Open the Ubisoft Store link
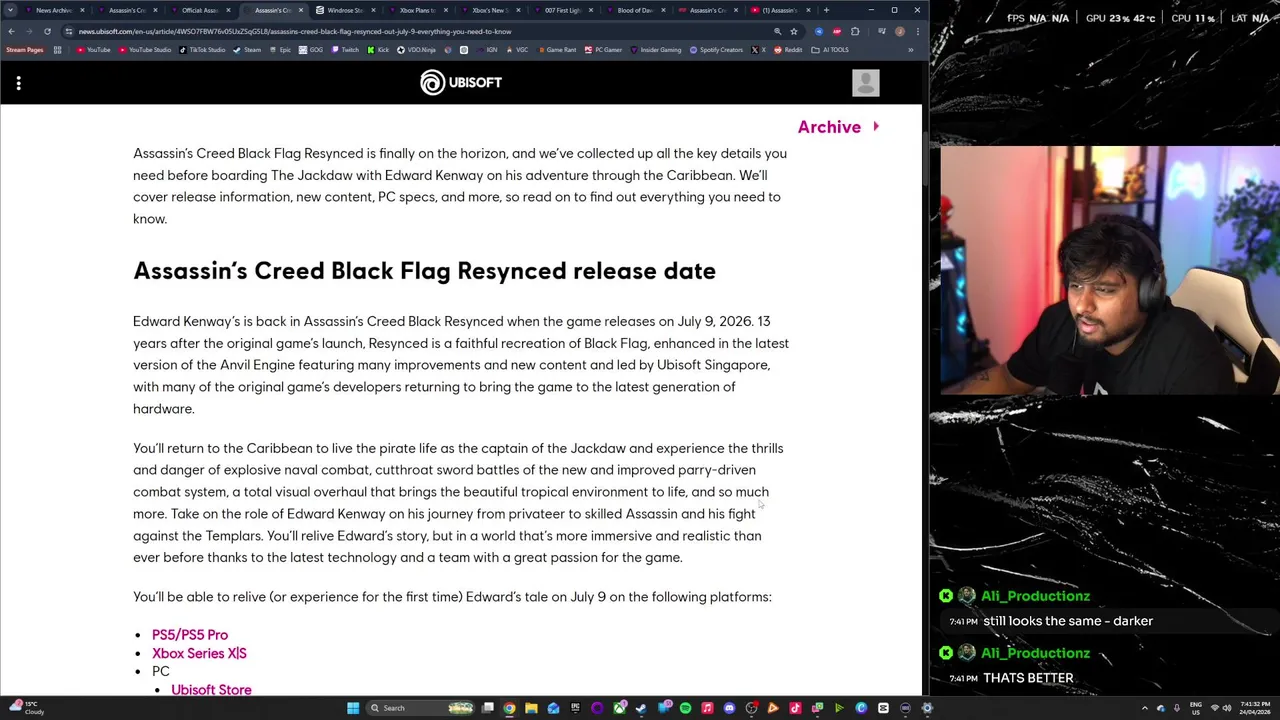This screenshot has width=1280, height=720. click(x=211, y=690)
